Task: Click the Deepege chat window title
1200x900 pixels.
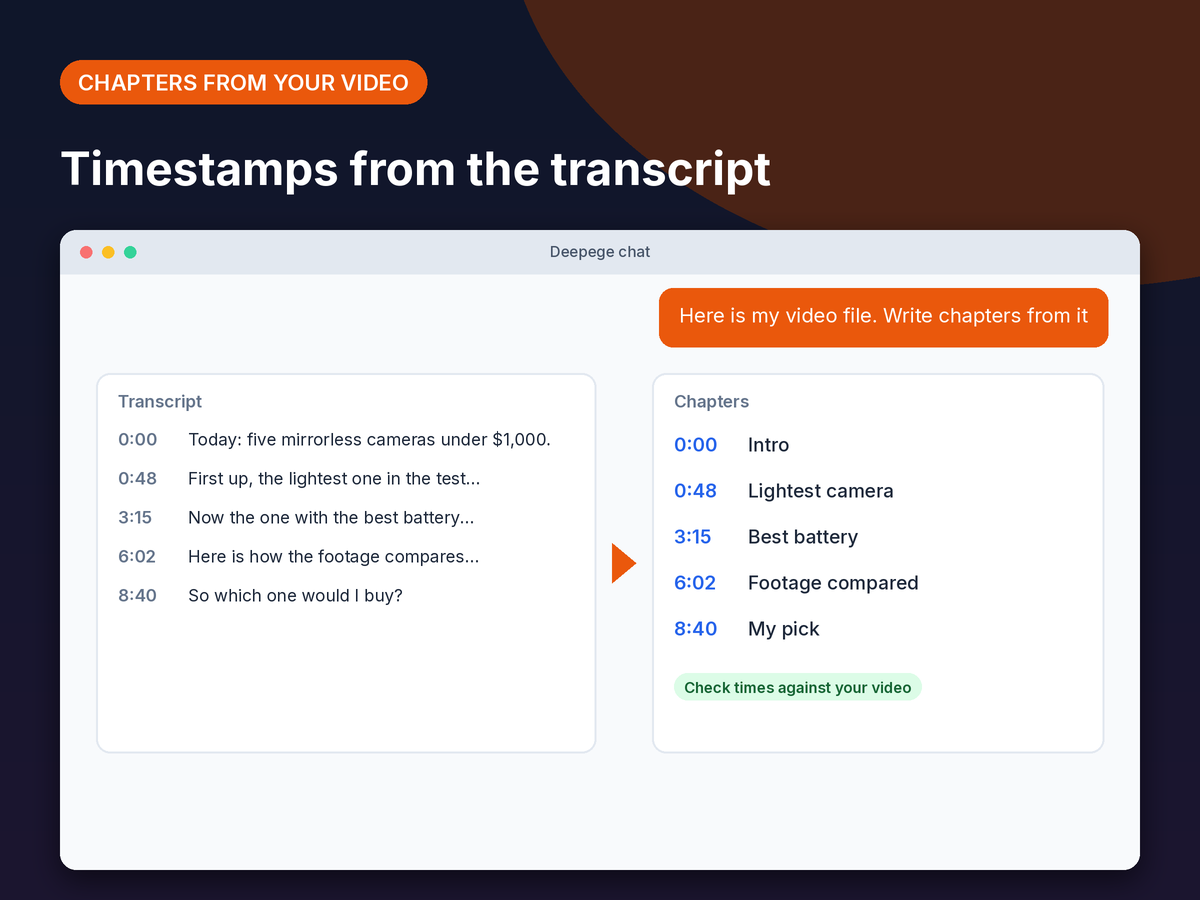Action: point(600,252)
